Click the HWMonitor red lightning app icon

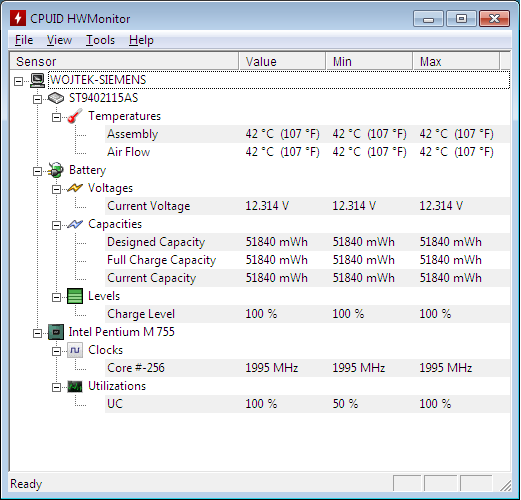[18, 18]
